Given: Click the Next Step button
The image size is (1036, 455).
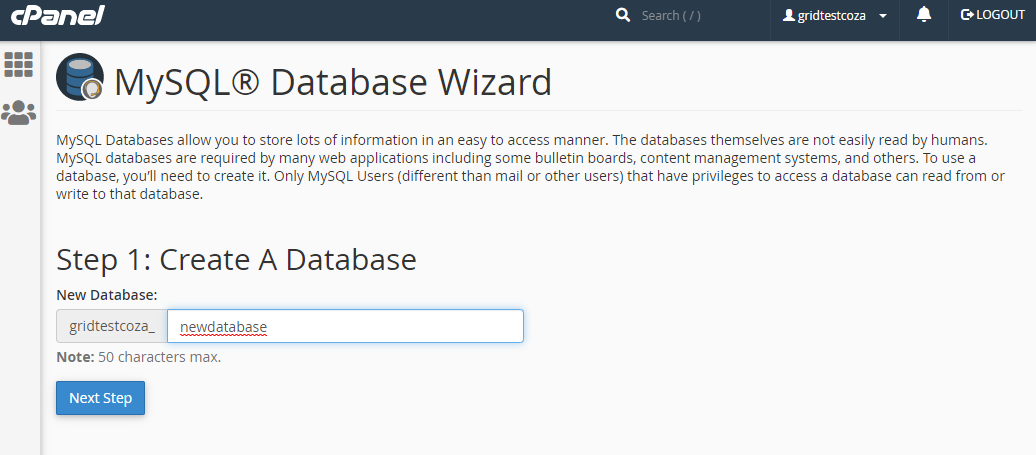Looking at the screenshot, I should 100,398.
